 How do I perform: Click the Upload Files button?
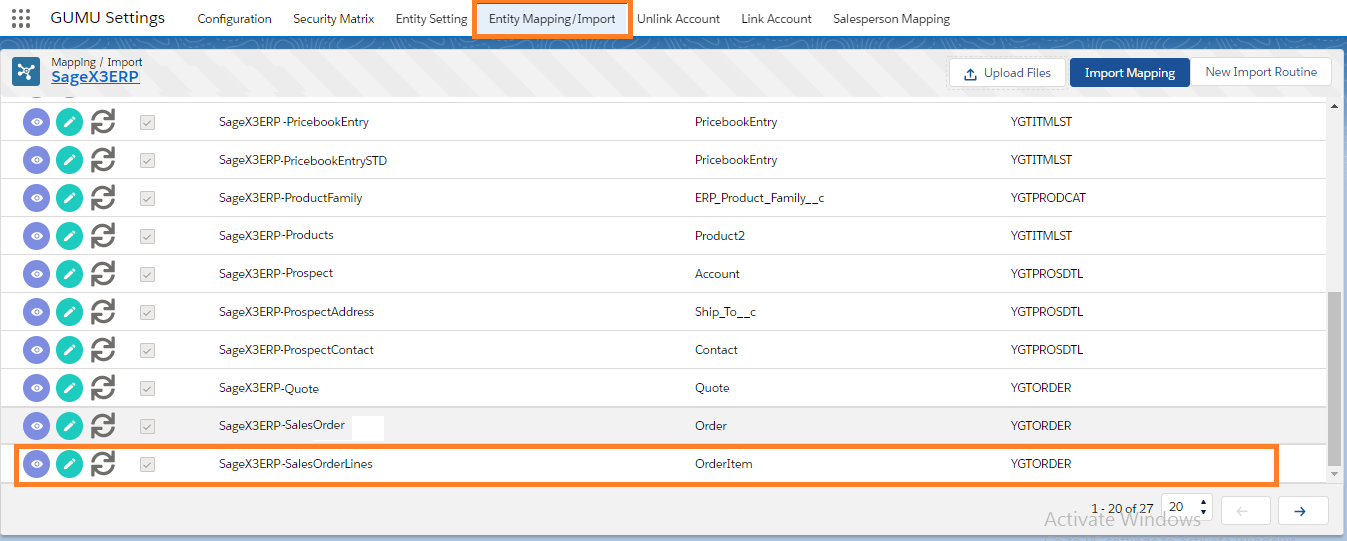(x=1007, y=73)
